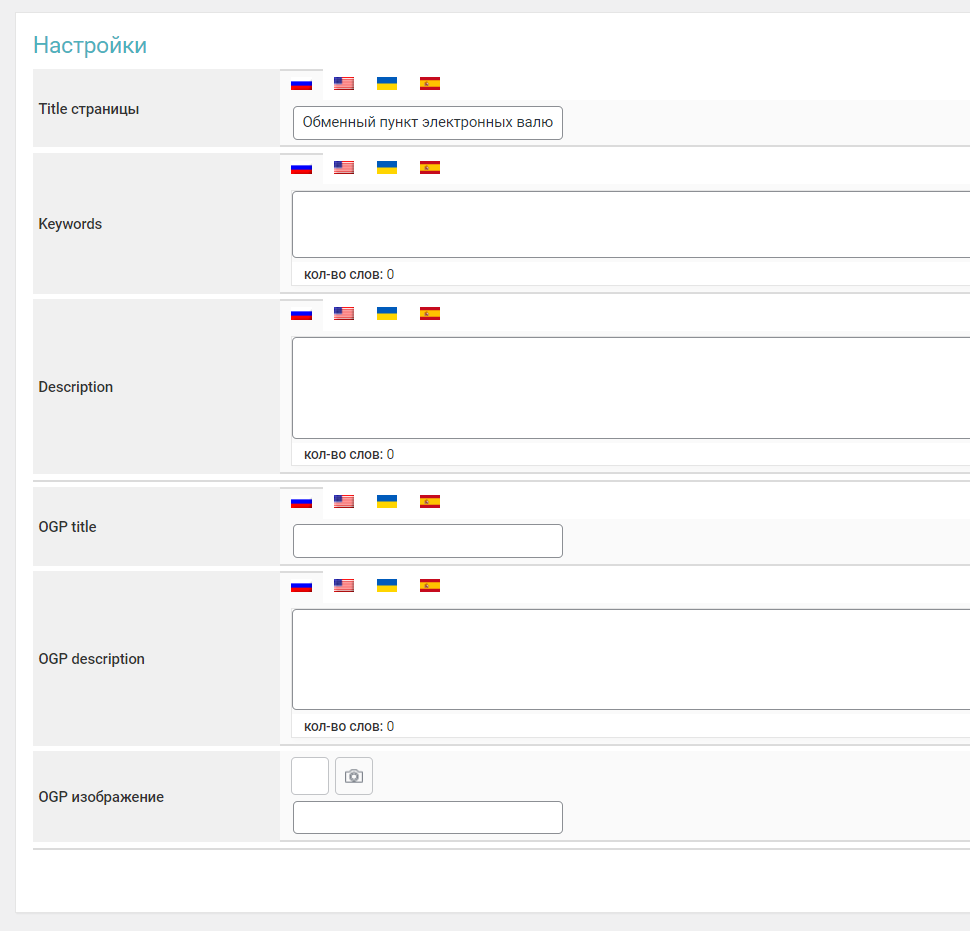
Task: Switch Title страницы to US English flag
Action: click(x=344, y=84)
